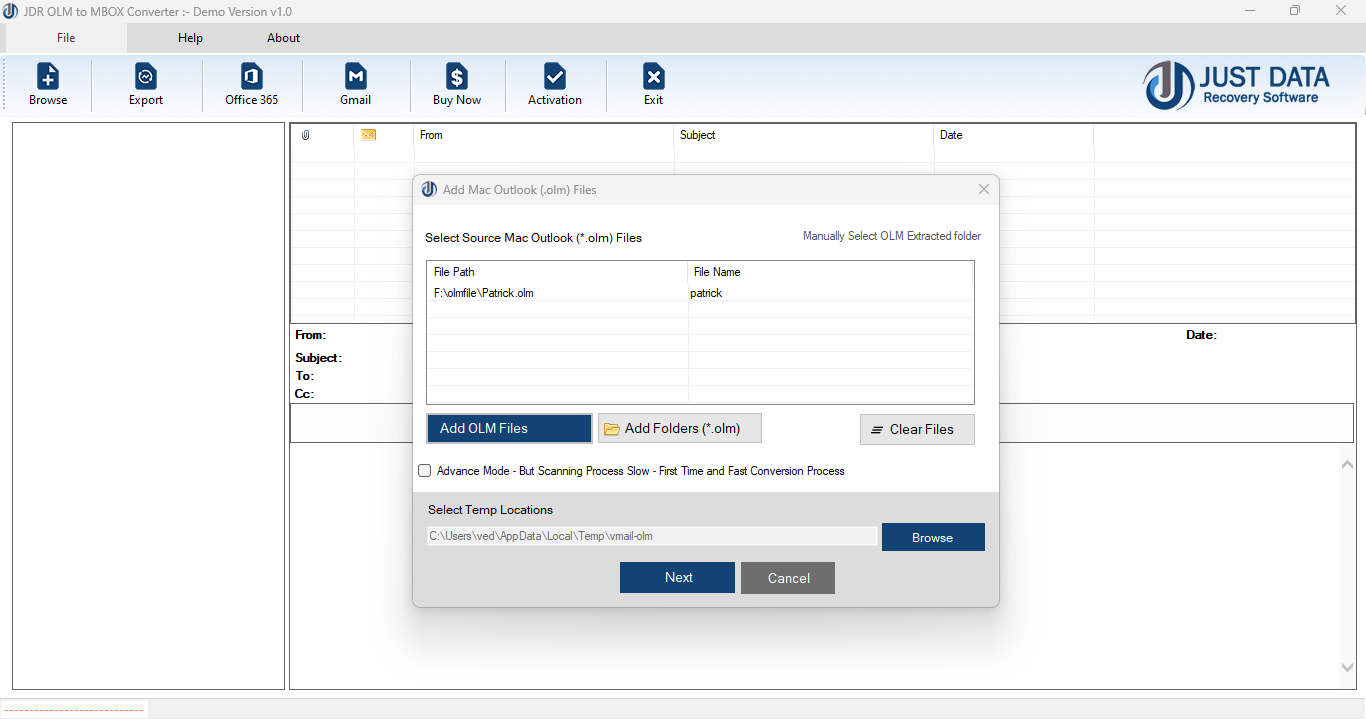This screenshot has width=1366, height=720.
Task: Click the Clear Files button
Action: click(917, 429)
